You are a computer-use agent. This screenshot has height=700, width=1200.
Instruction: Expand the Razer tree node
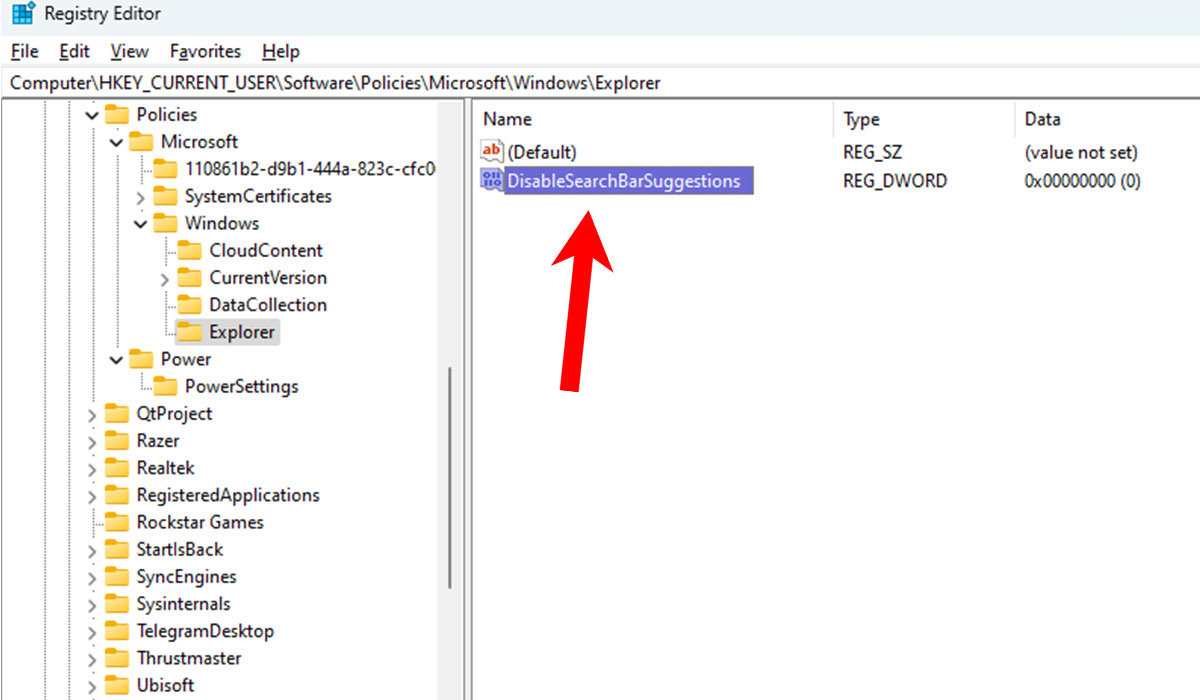pos(92,440)
